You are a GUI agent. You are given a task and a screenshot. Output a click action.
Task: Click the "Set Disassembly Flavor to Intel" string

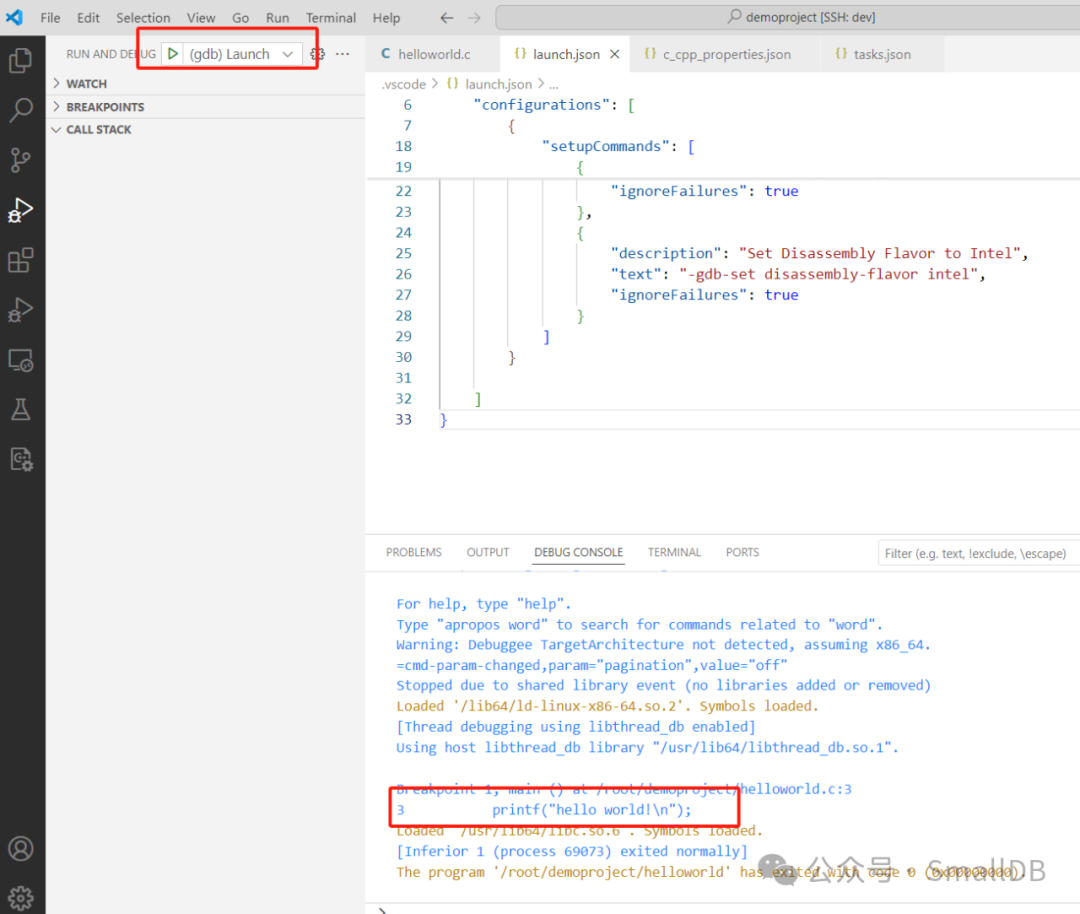point(880,253)
